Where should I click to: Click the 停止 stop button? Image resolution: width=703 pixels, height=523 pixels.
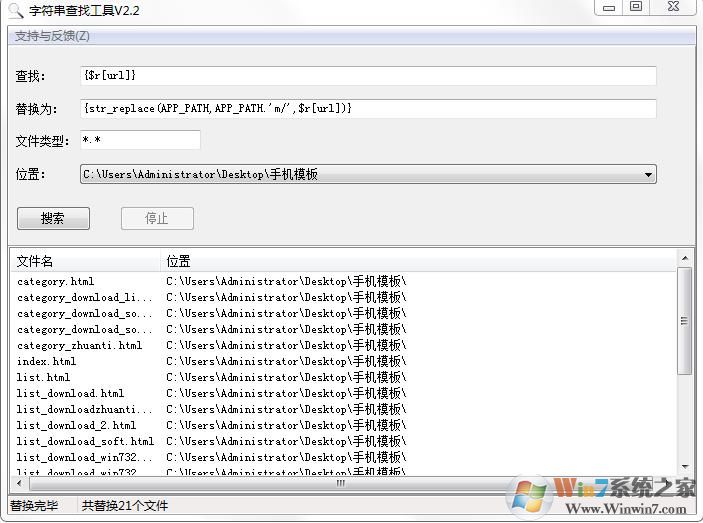point(157,218)
